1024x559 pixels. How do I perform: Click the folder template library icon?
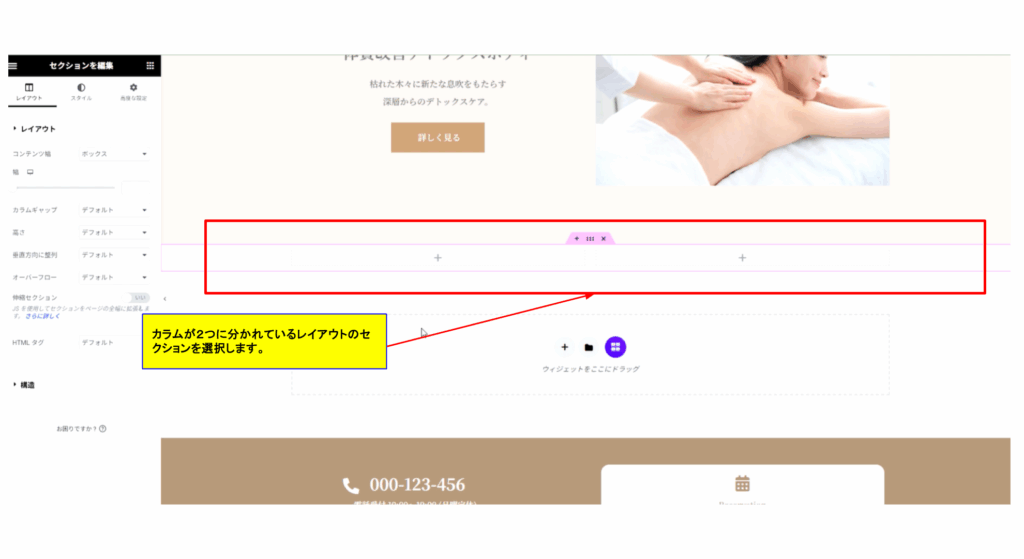tap(589, 347)
